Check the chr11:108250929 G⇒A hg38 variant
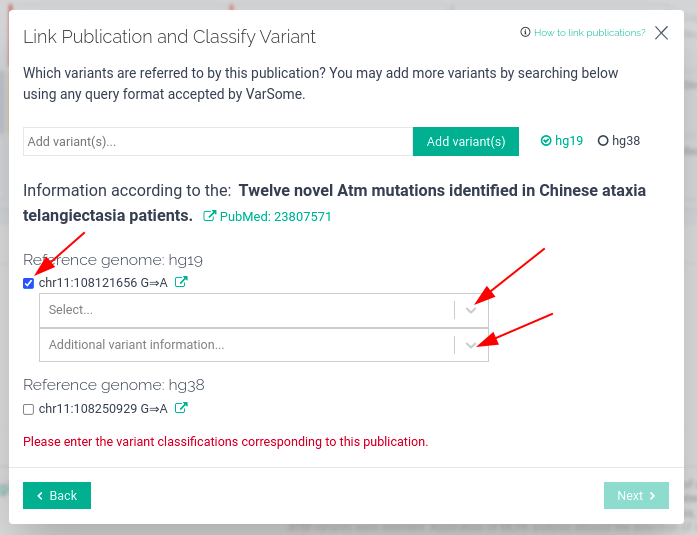This screenshot has width=697, height=535. [x=28, y=409]
